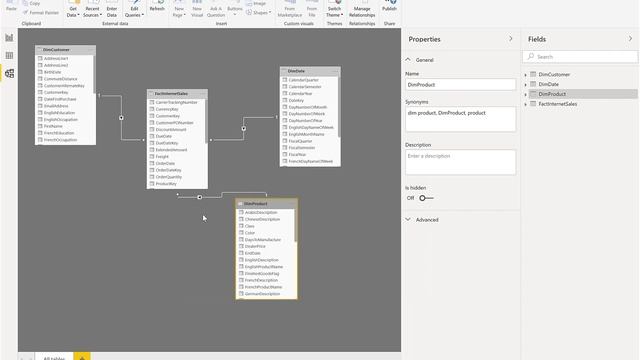Viewport: 640px width, 360px height.
Task: Click the Ask A Question ribbon button
Action: (x=216, y=9)
